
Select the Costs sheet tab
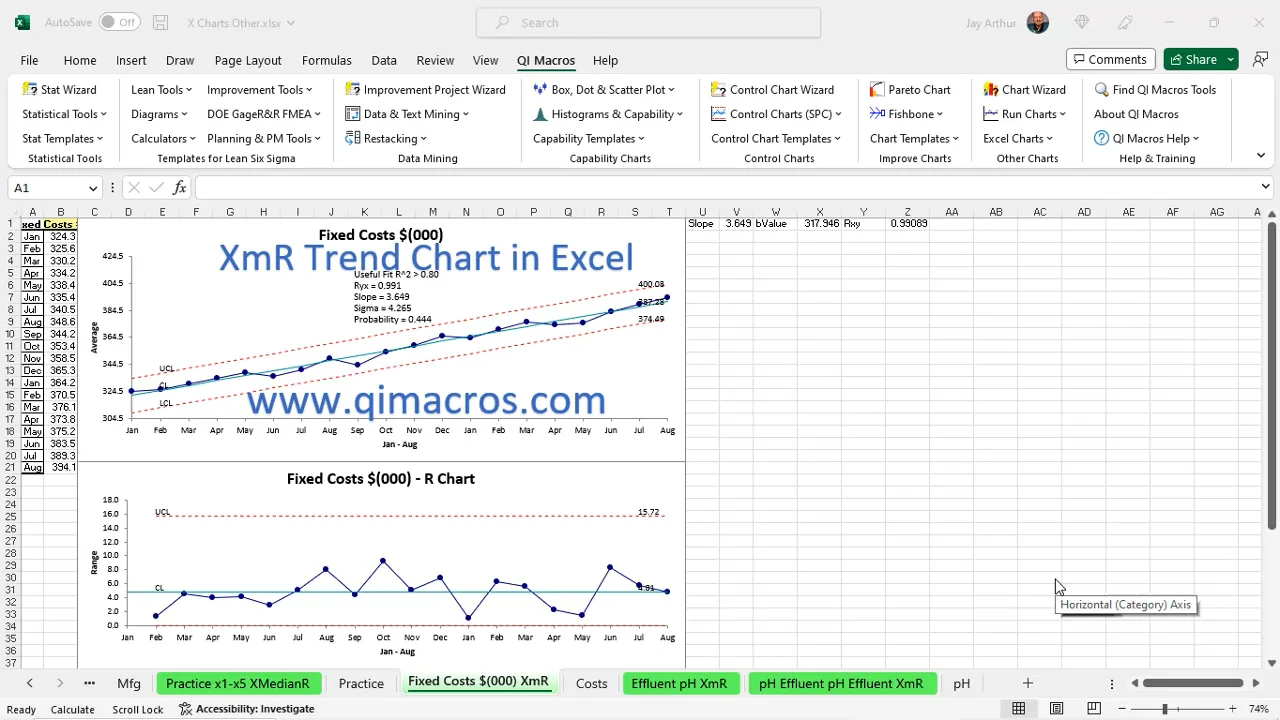592,684
